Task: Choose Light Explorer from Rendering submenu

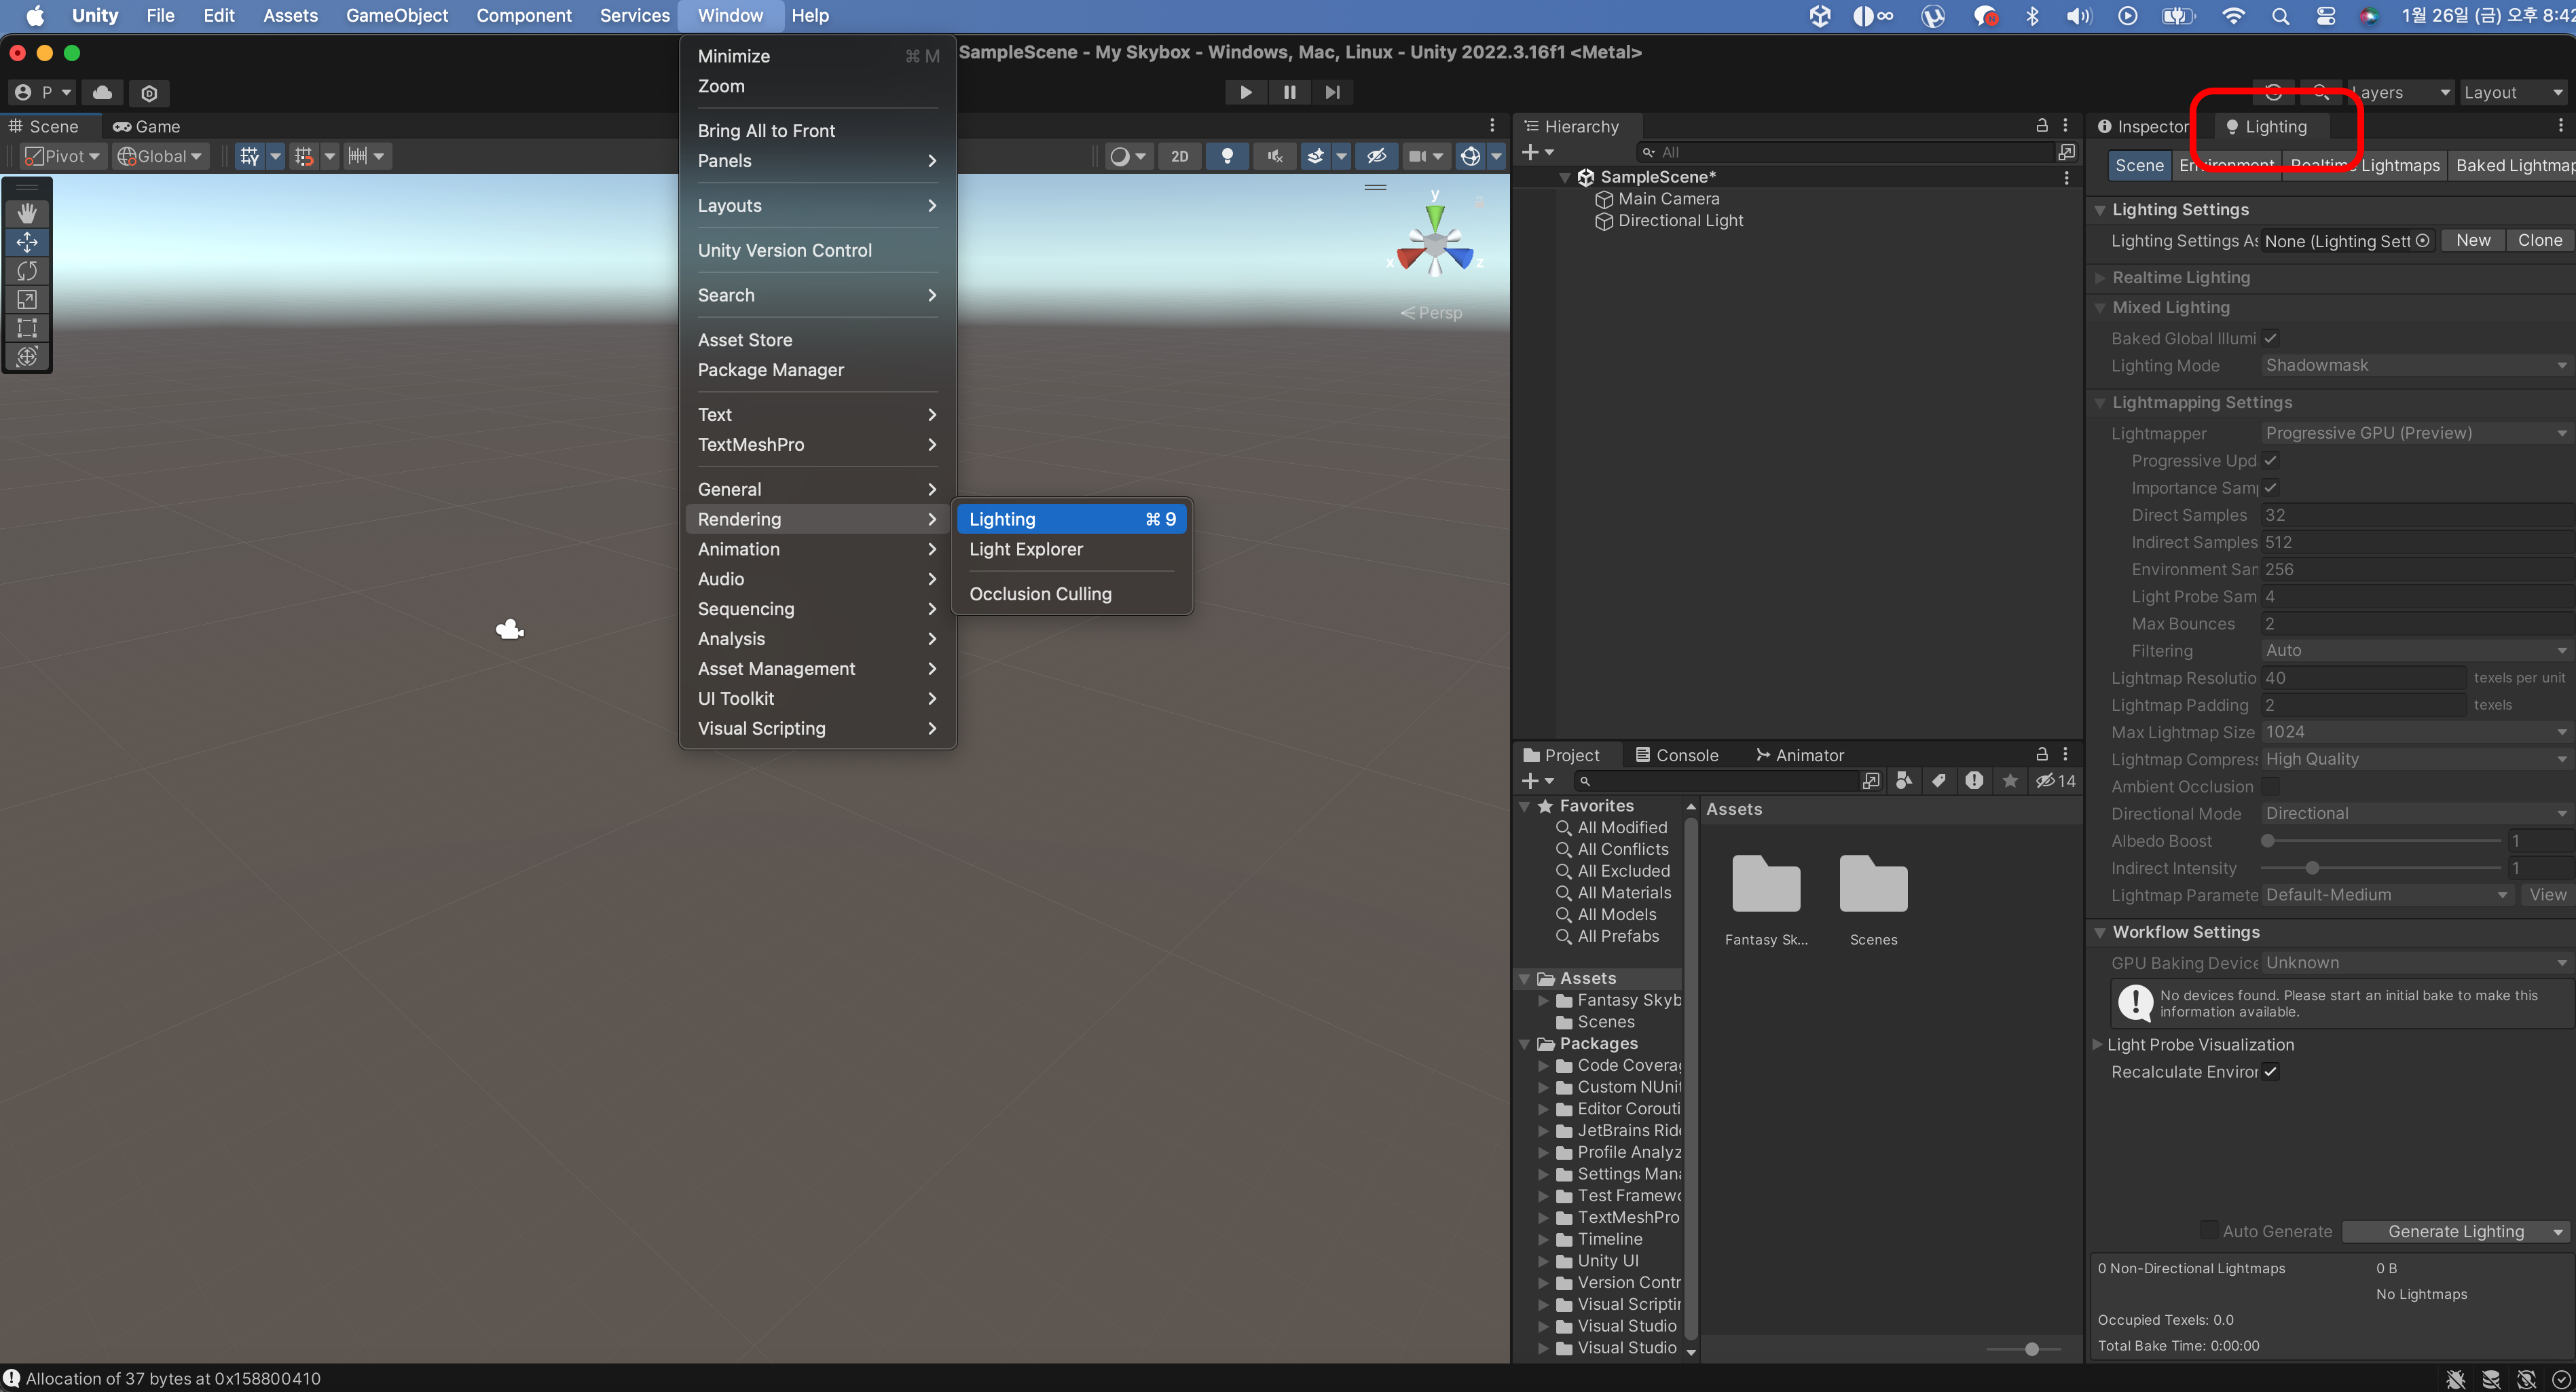Action: point(1026,549)
